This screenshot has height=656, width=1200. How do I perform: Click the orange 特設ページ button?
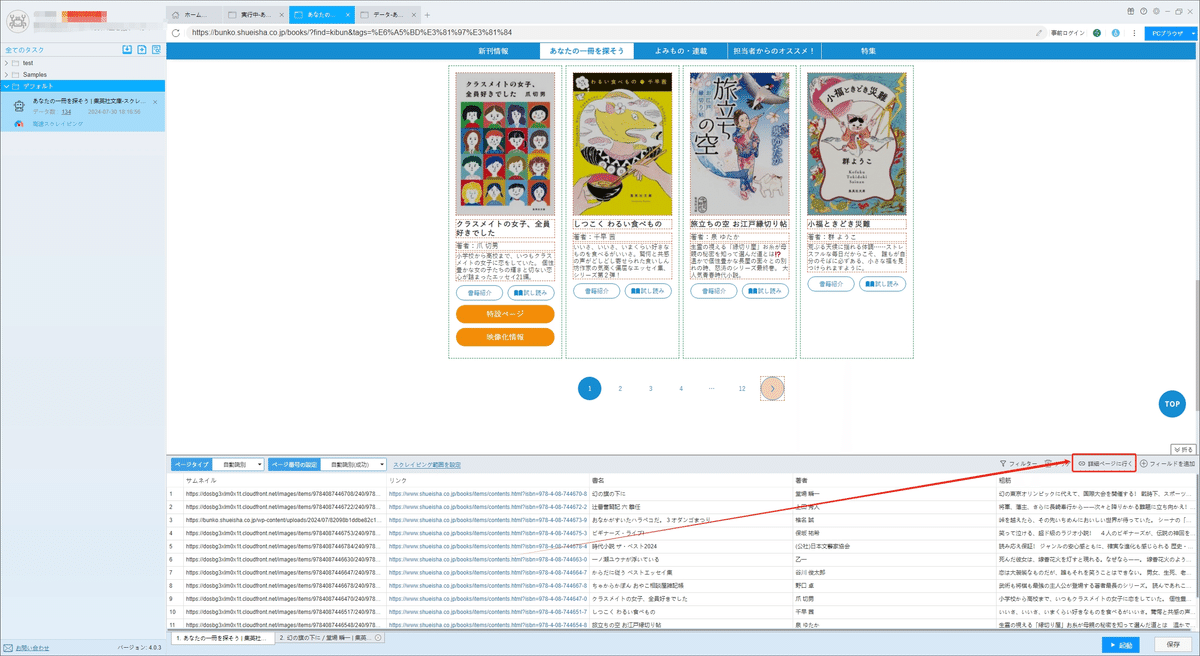505,314
